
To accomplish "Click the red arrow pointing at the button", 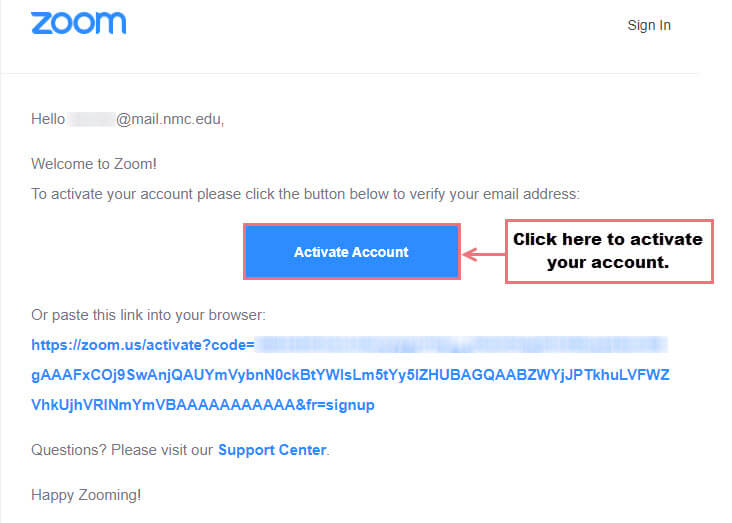I will pyautogui.click(x=483, y=254).
